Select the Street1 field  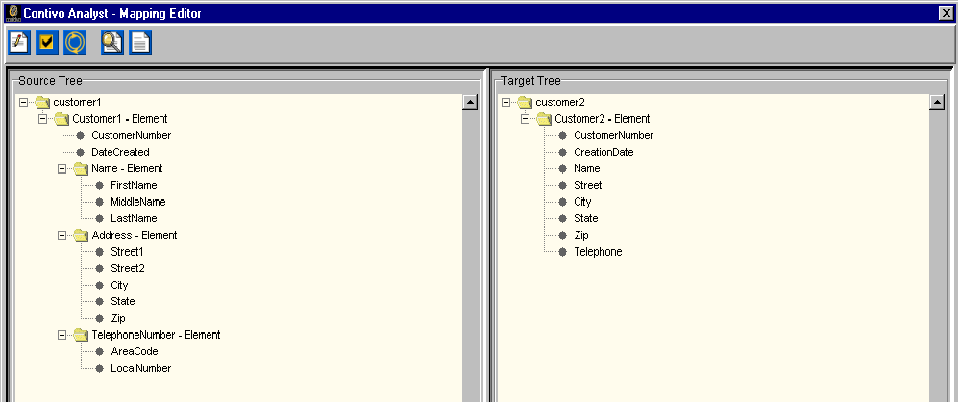point(127,252)
